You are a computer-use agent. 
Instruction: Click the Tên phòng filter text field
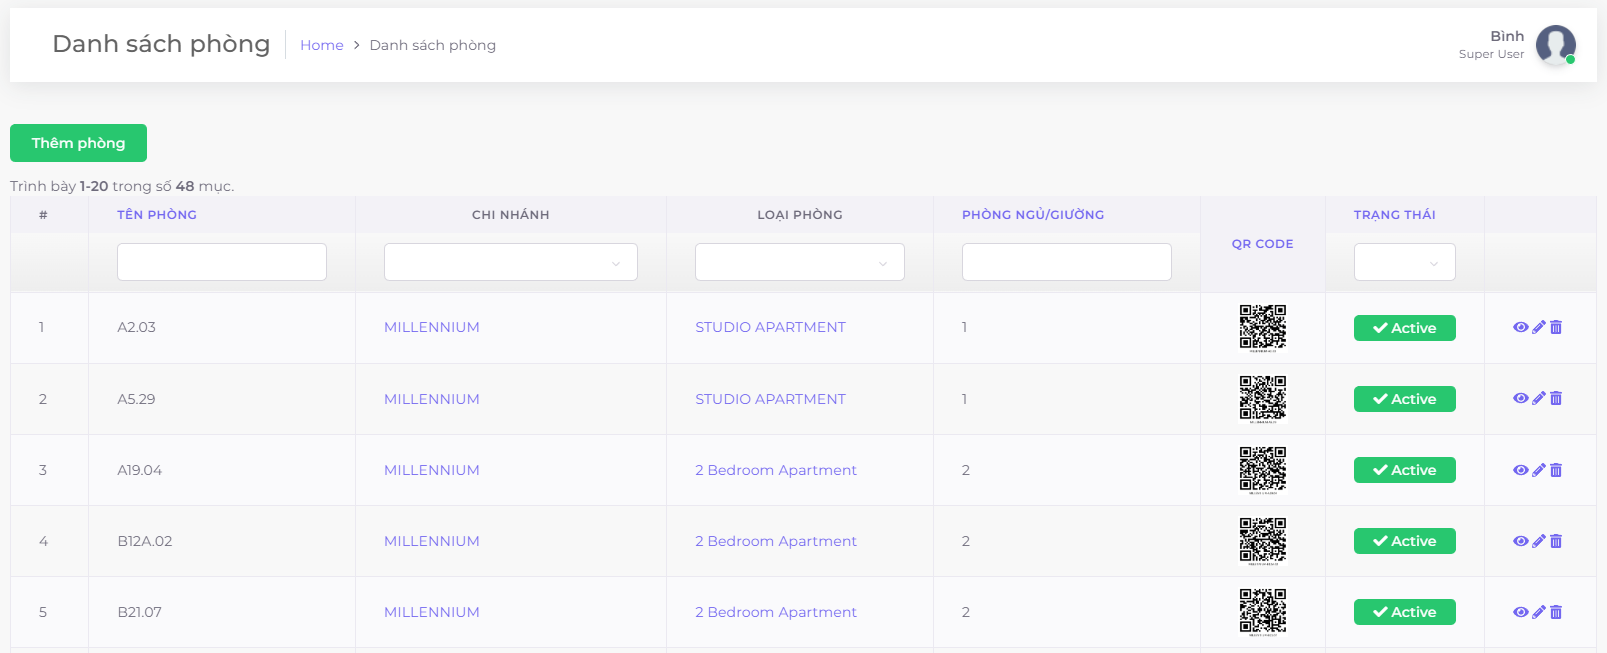click(x=221, y=262)
